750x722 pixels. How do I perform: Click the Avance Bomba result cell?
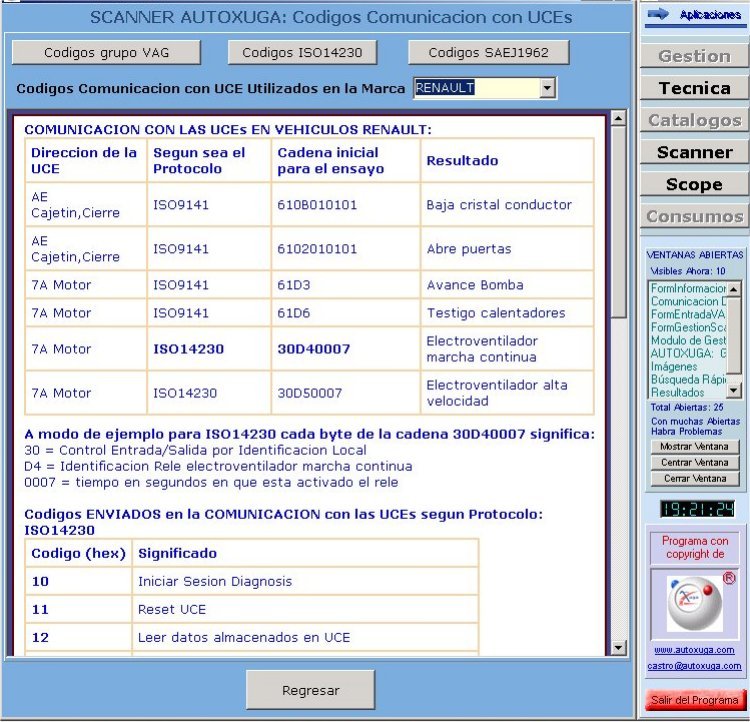pos(507,285)
